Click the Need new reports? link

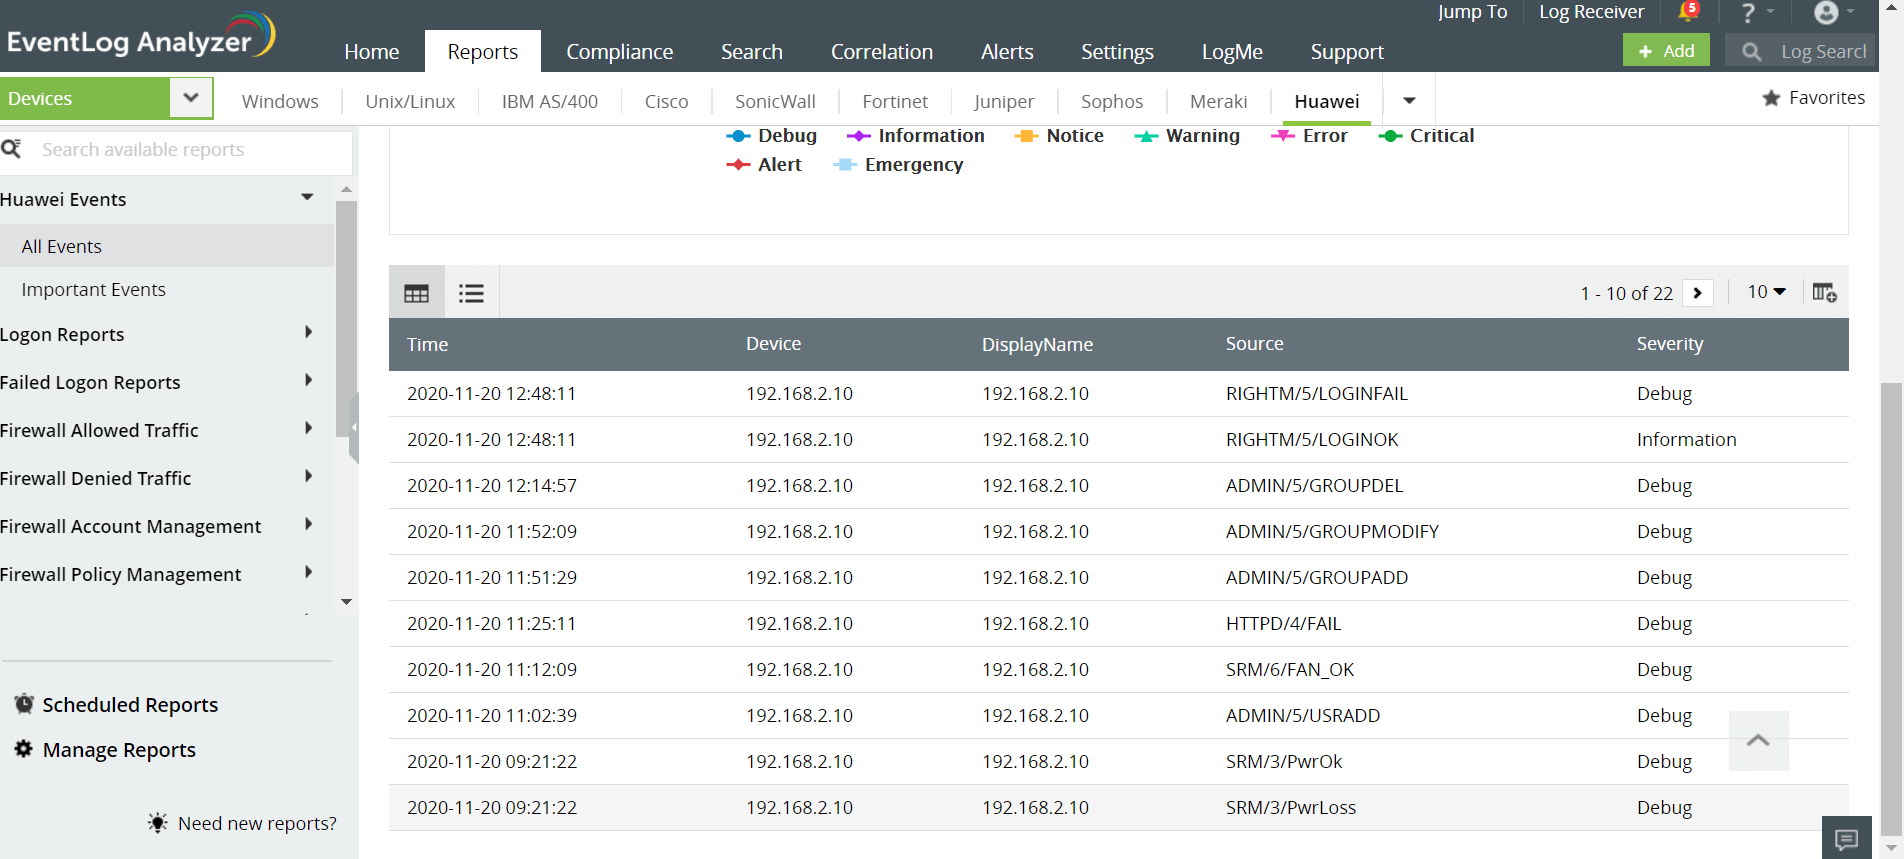(x=257, y=823)
